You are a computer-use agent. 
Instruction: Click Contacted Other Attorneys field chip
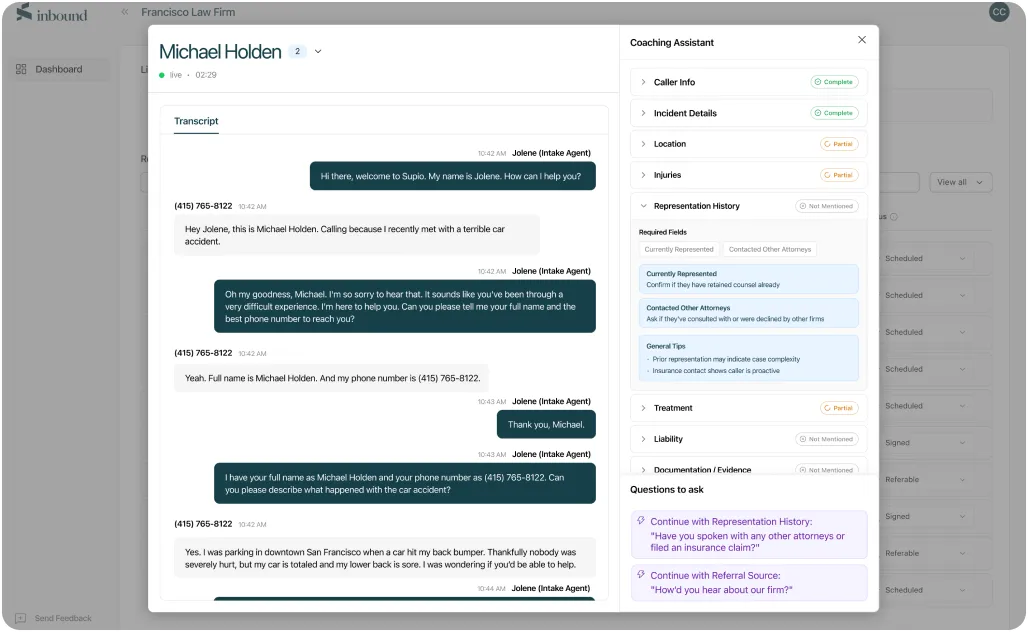coord(770,249)
